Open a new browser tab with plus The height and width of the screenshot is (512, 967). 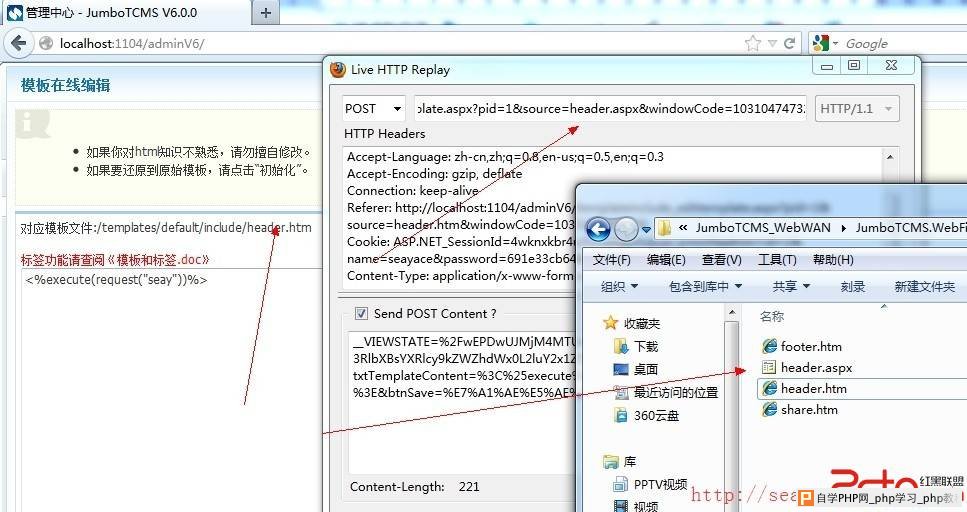266,12
